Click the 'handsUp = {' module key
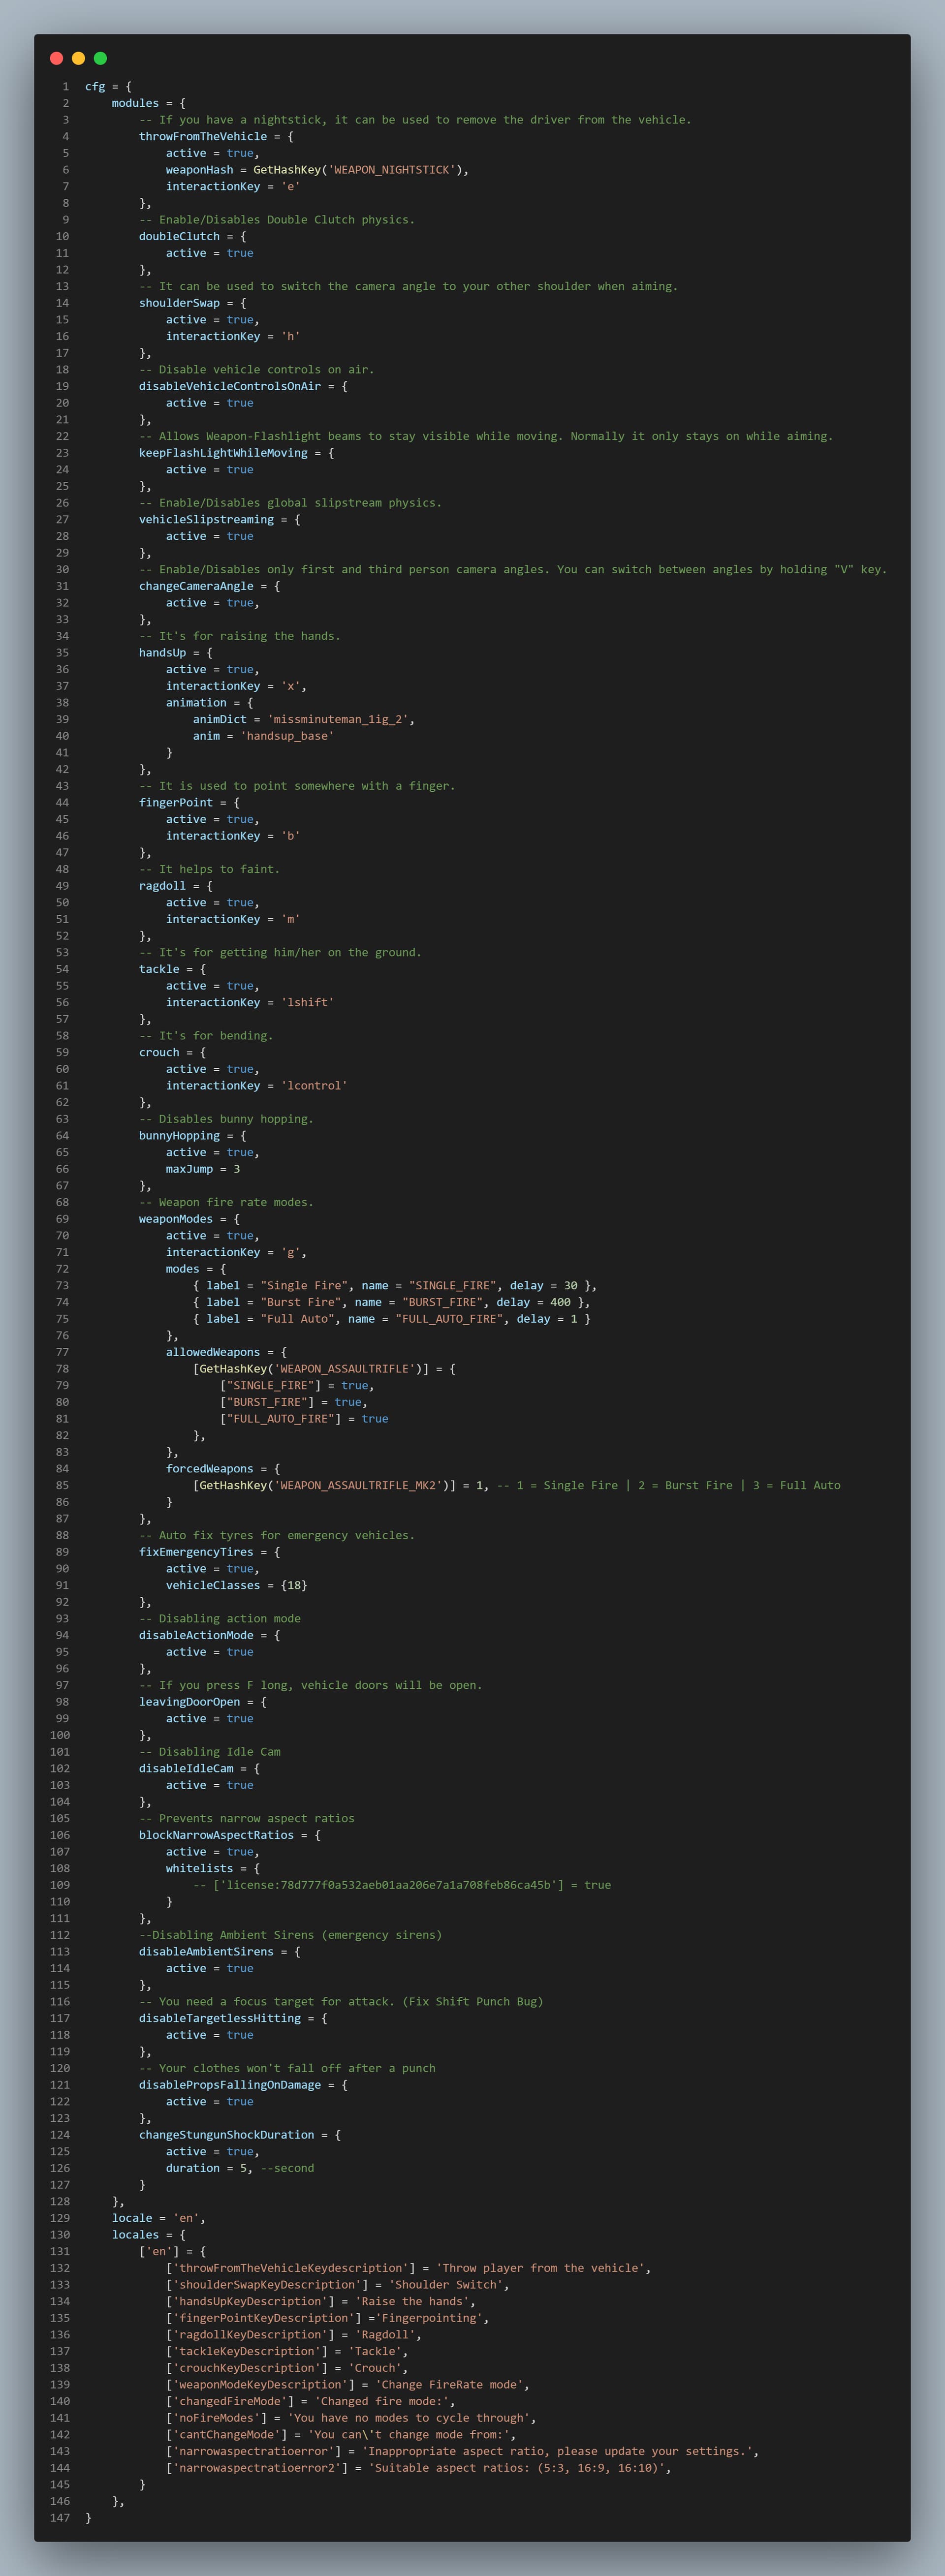 click(x=176, y=653)
